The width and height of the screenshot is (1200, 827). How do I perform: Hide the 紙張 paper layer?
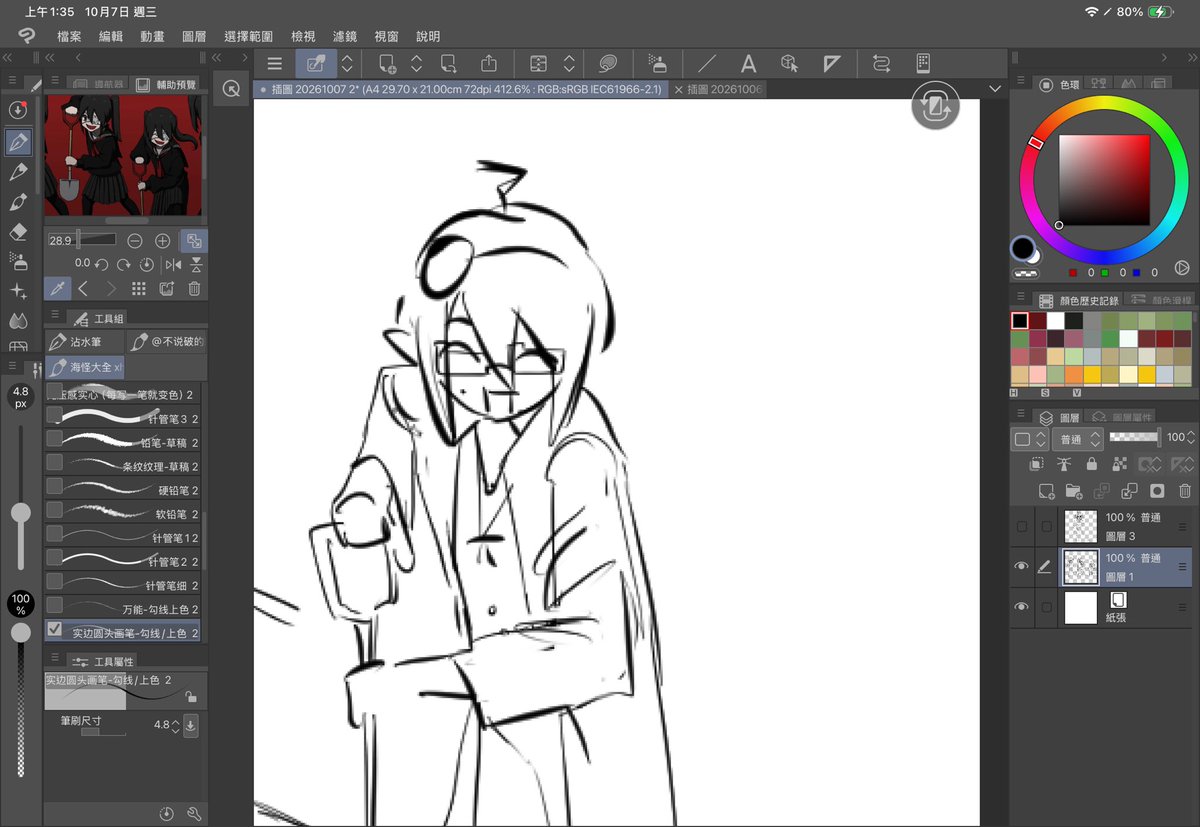1021,607
